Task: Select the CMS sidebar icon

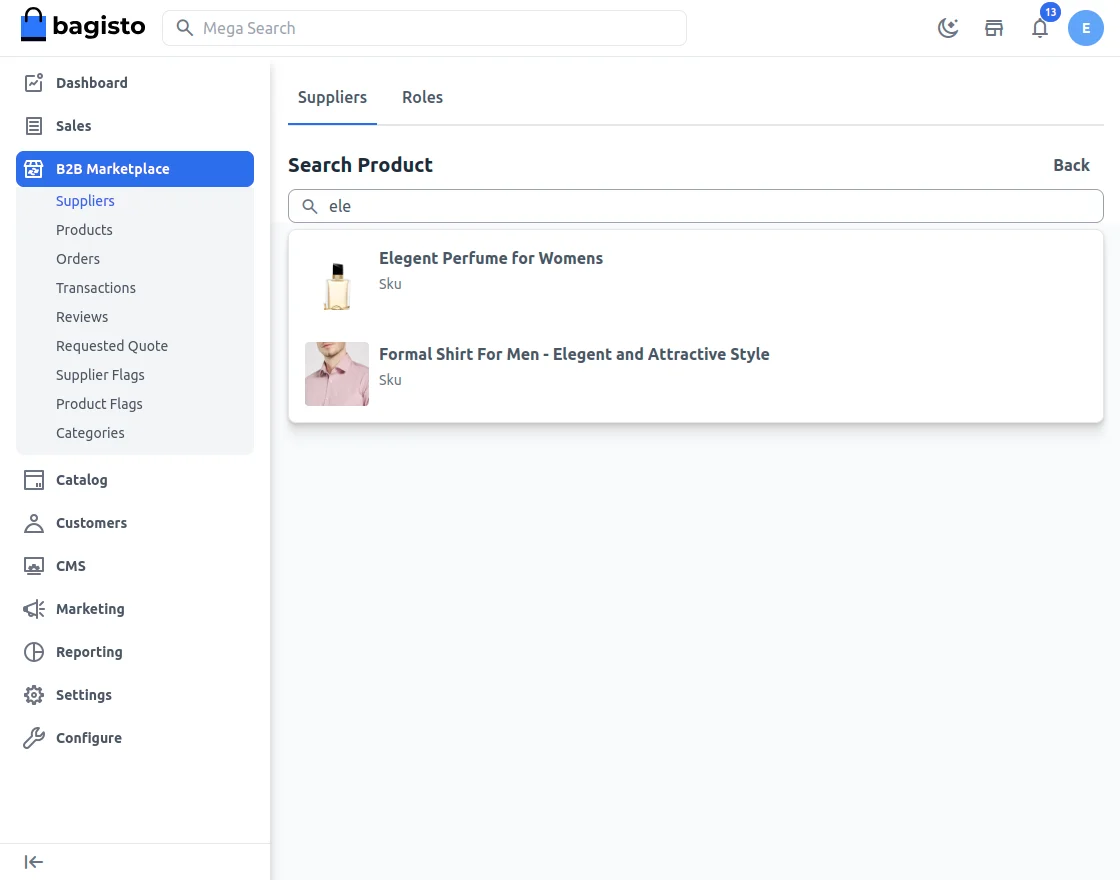Action: 32,566
